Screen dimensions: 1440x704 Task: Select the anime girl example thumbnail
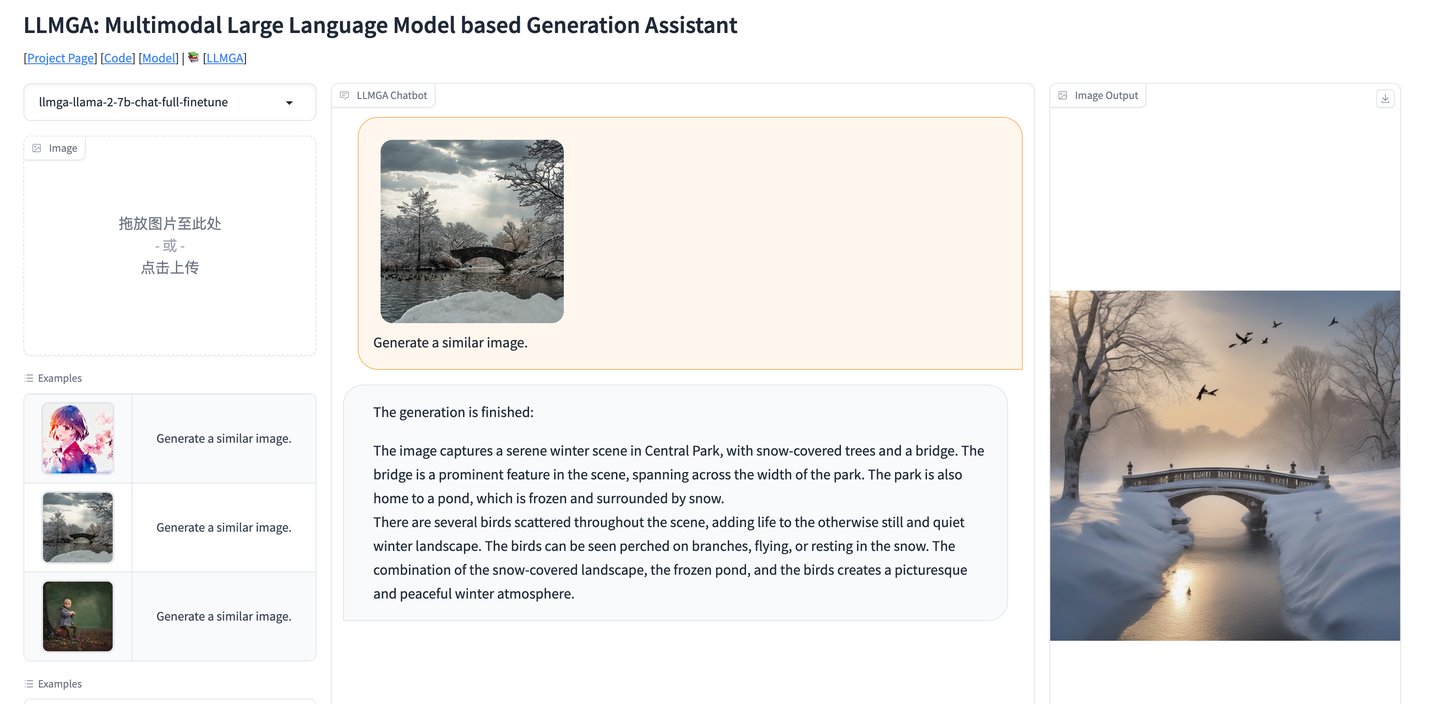click(x=77, y=437)
